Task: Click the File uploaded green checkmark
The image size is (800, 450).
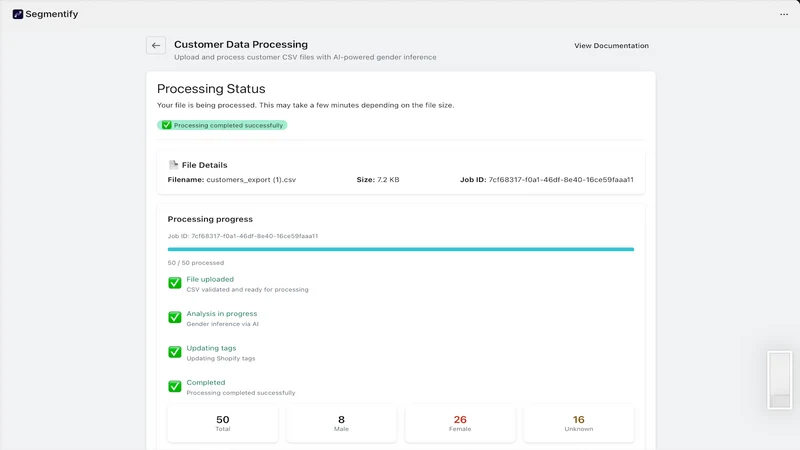Action: point(174,283)
